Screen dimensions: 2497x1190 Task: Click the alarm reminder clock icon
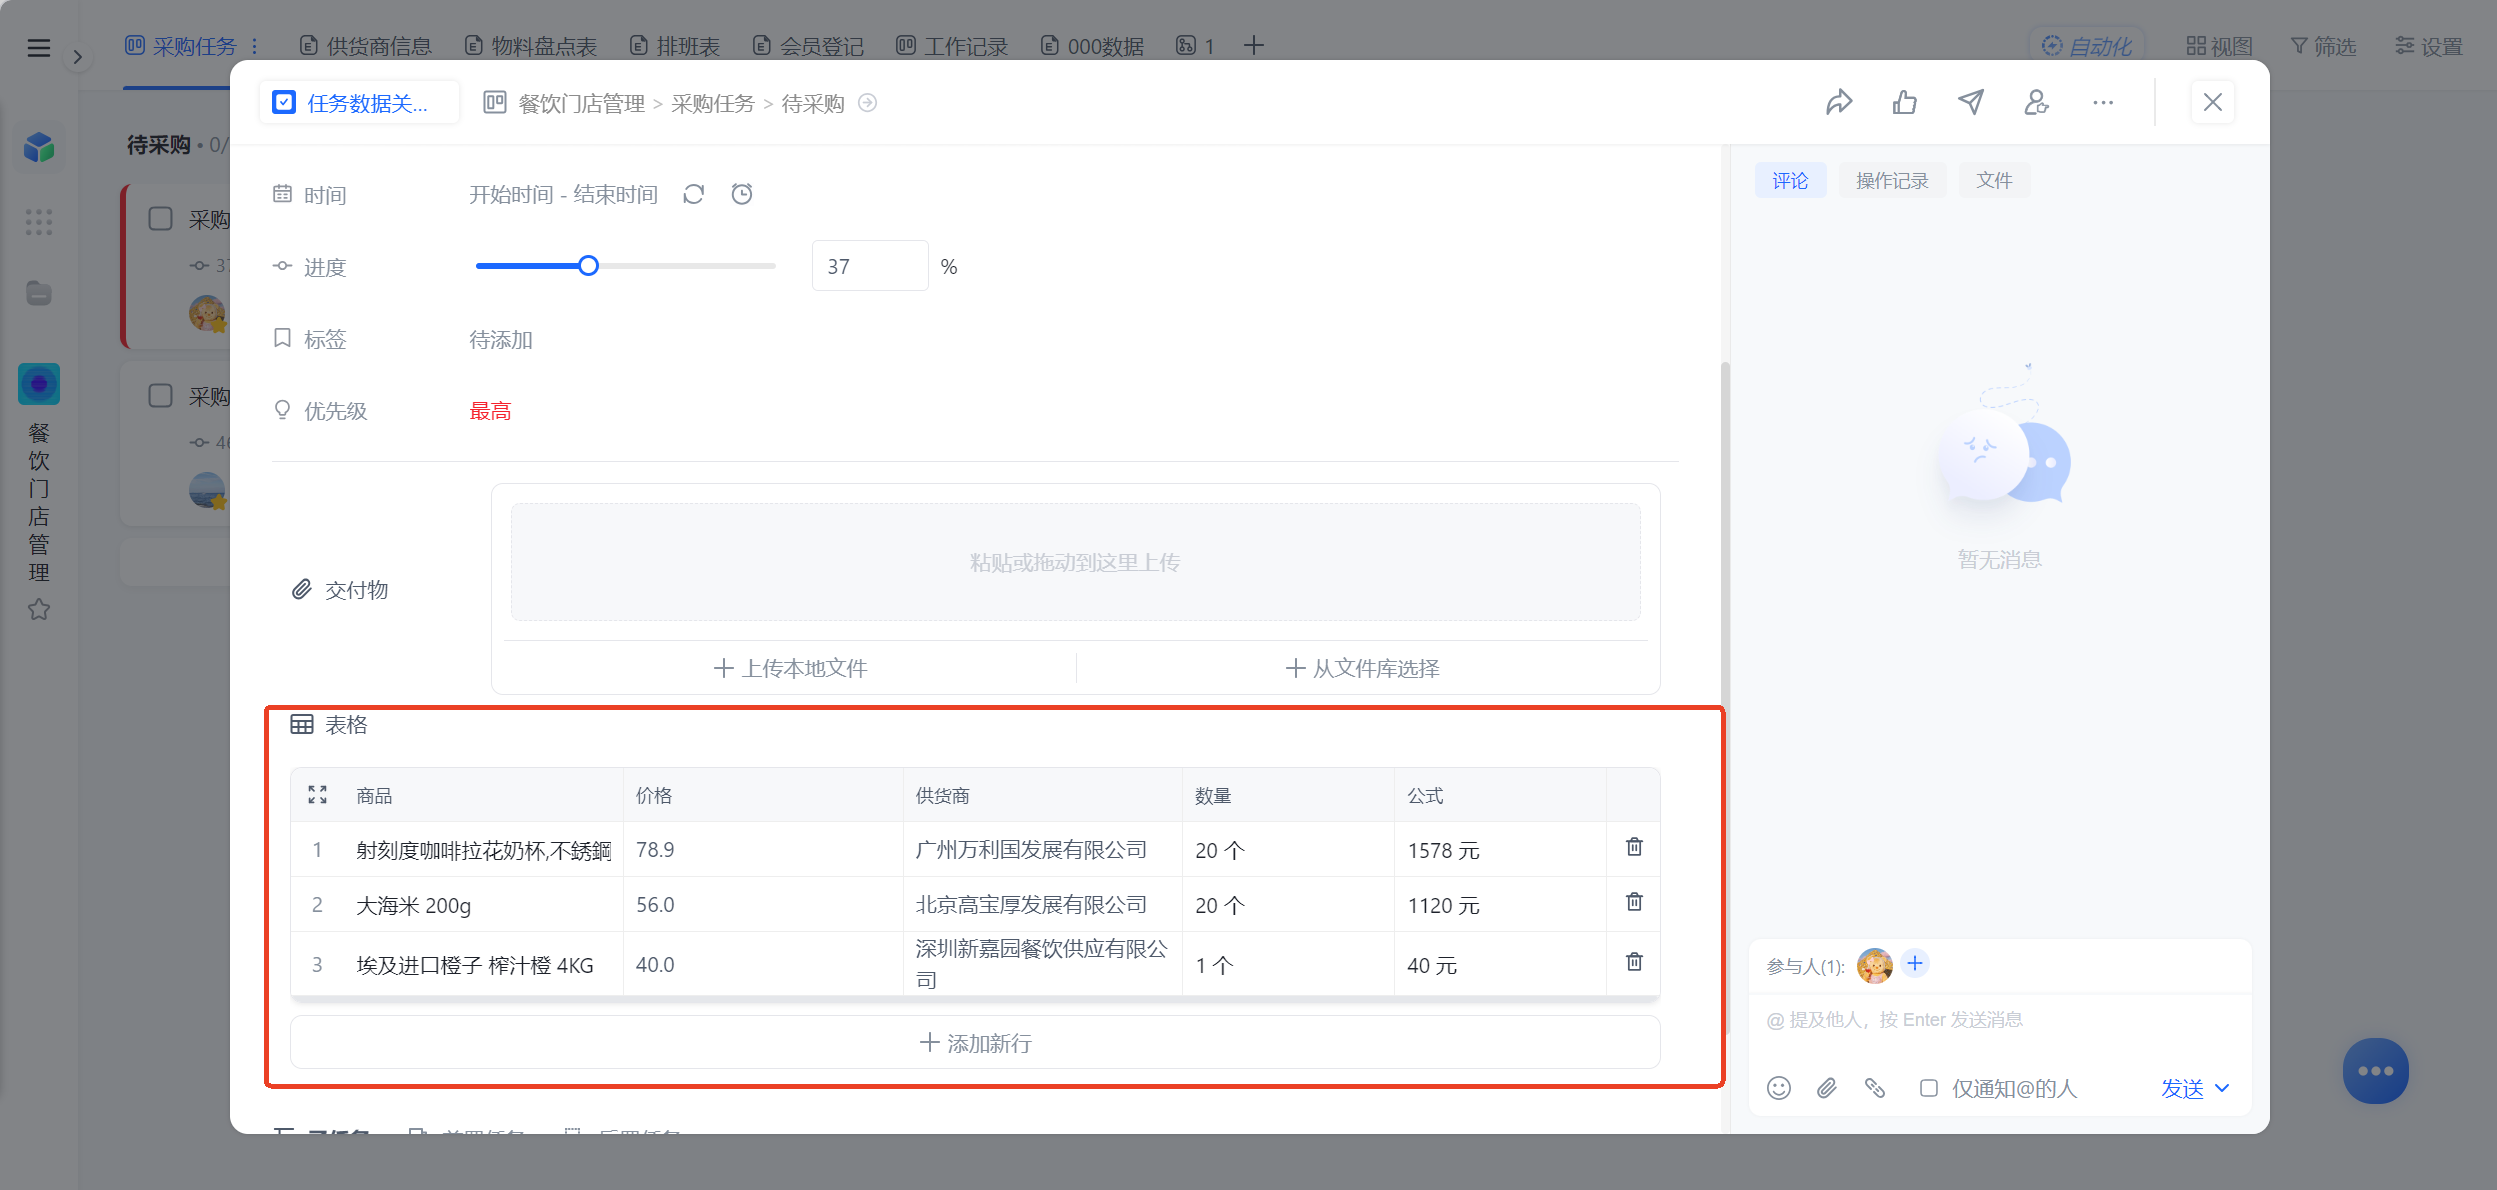click(742, 194)
